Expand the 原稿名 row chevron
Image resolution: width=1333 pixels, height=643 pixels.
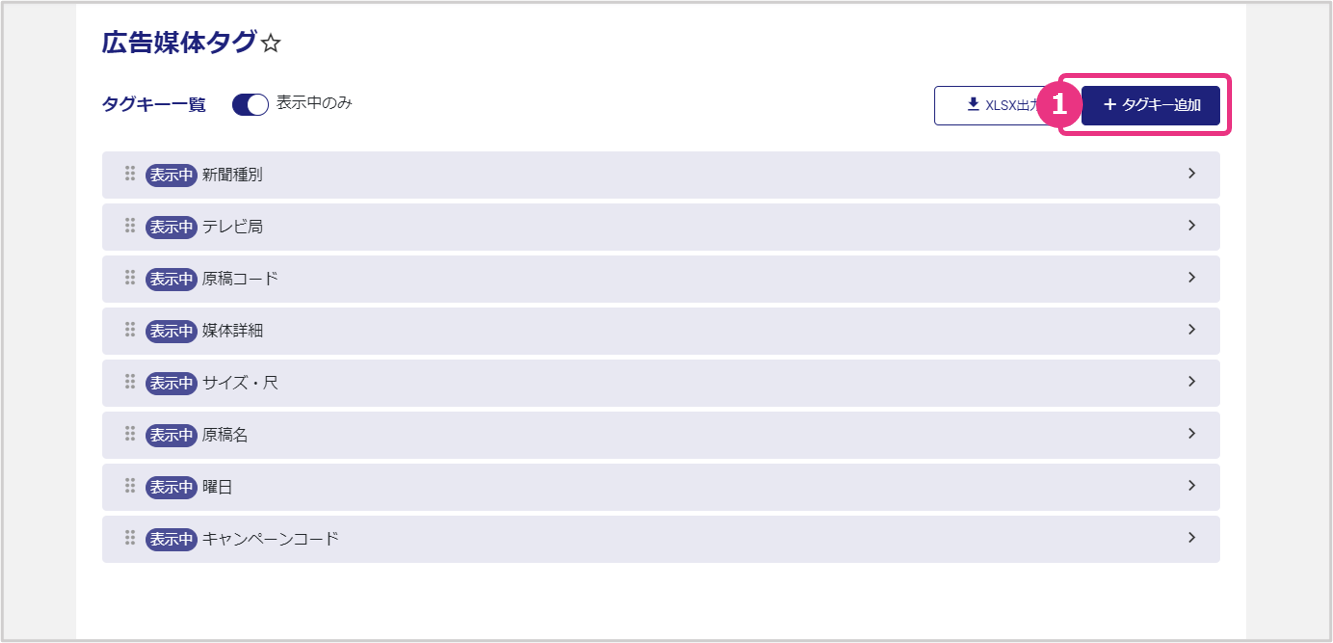[1191, 434]
